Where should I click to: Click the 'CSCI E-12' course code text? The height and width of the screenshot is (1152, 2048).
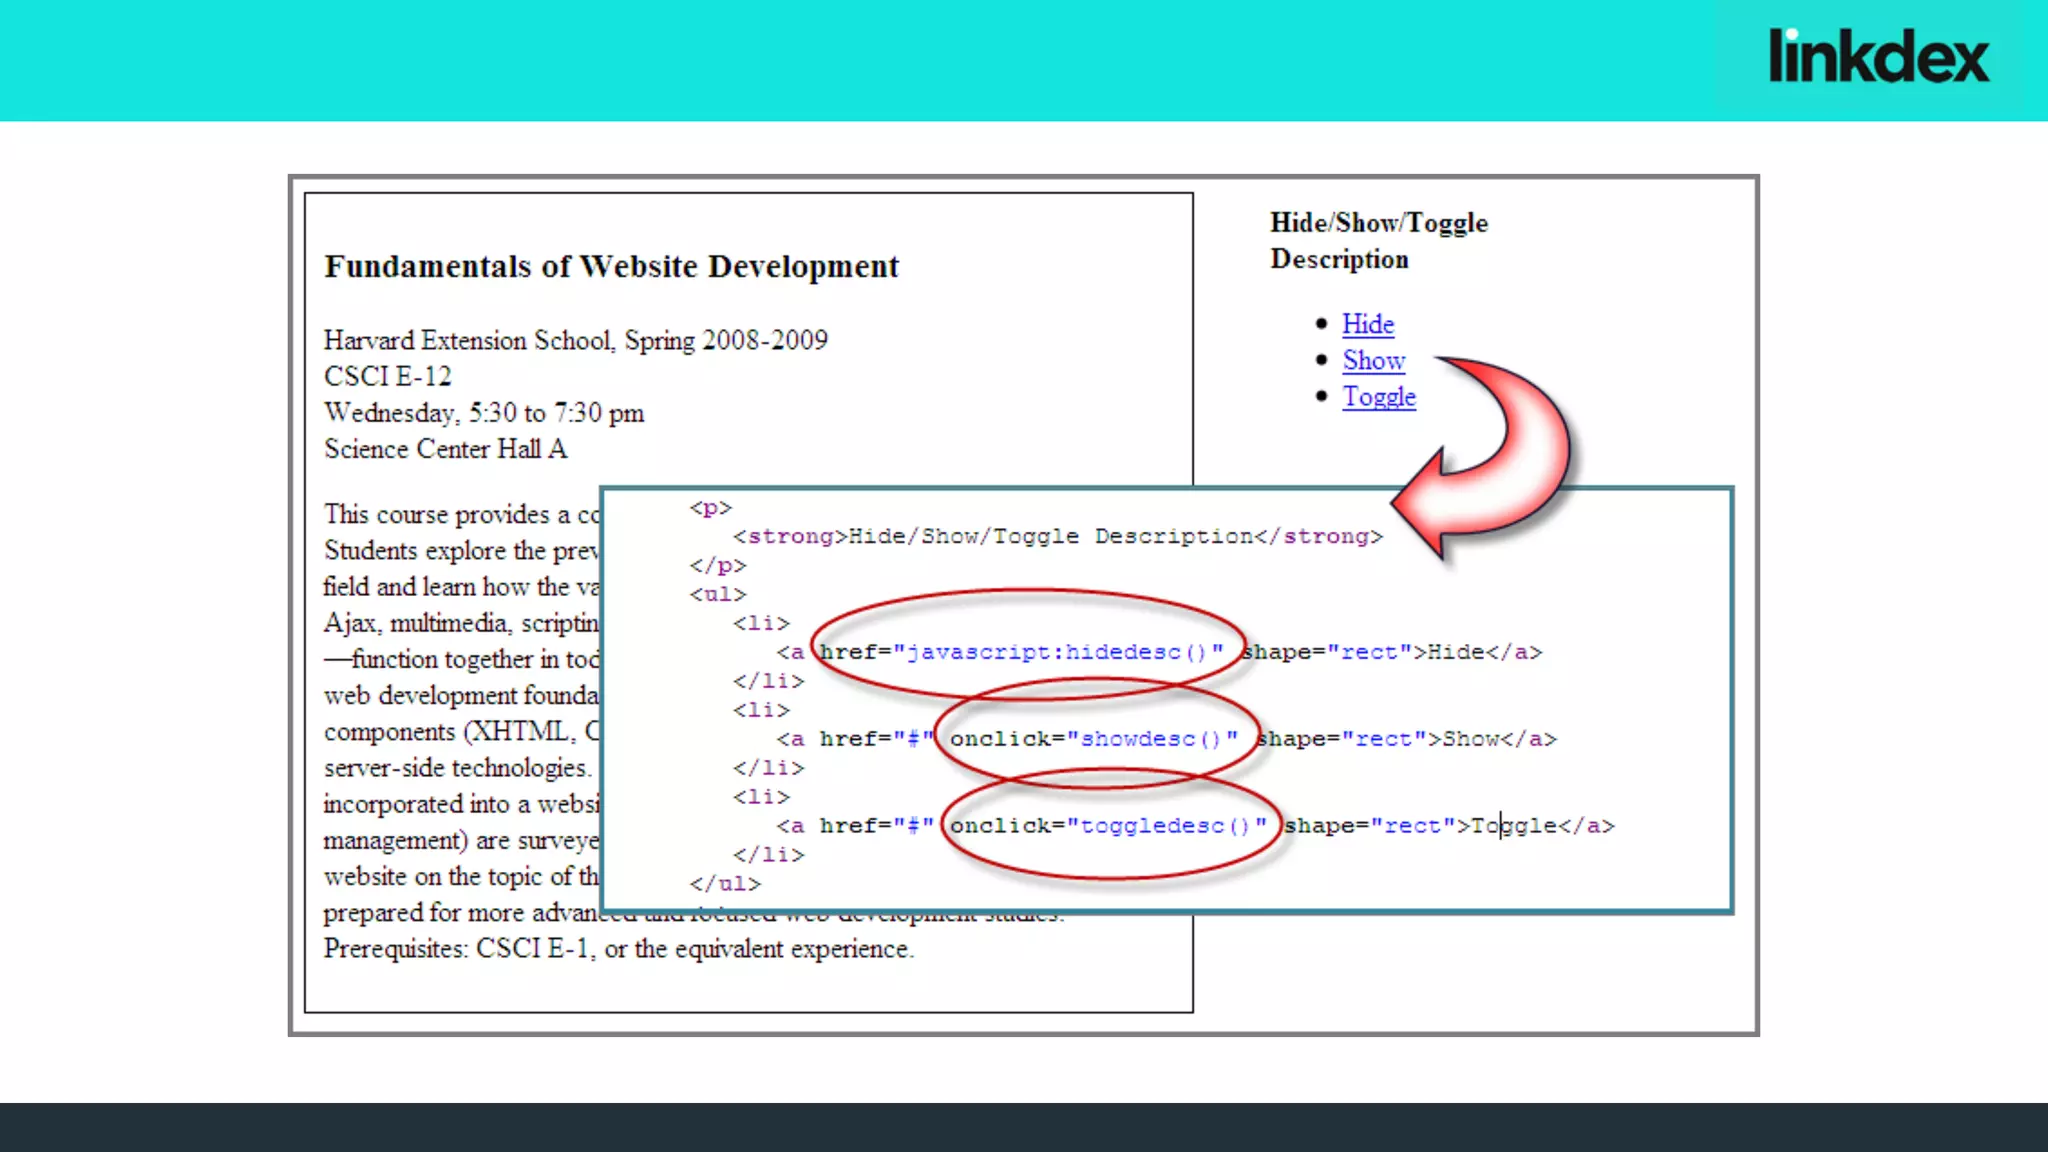pos(387,377)
